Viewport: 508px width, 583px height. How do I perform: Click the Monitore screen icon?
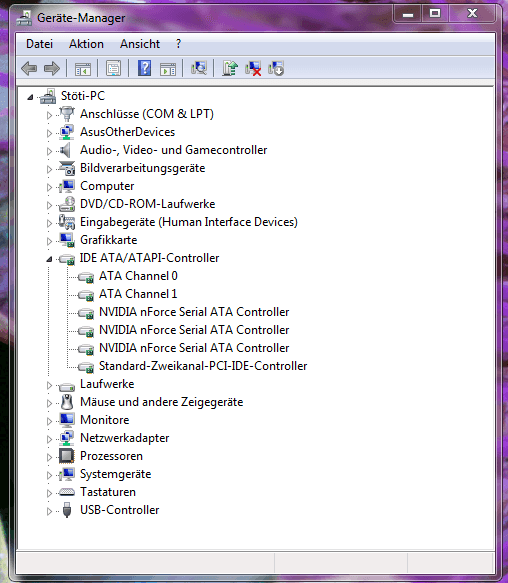[67, 420]
